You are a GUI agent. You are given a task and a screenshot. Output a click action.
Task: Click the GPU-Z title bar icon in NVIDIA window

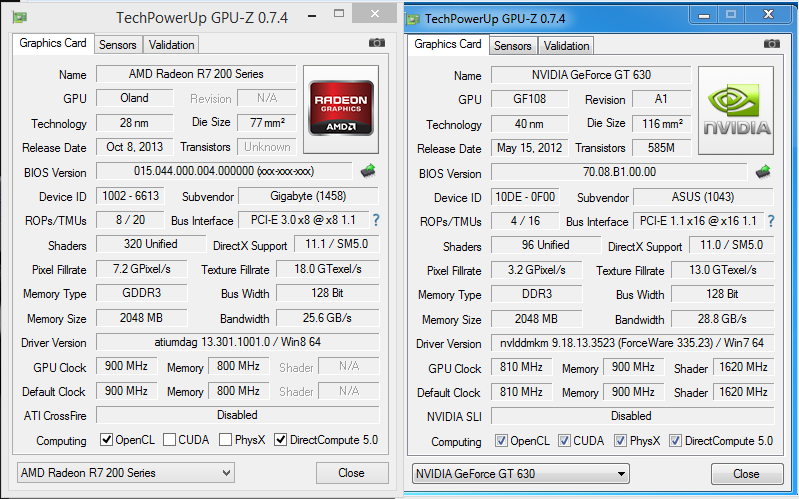[413, 19]
